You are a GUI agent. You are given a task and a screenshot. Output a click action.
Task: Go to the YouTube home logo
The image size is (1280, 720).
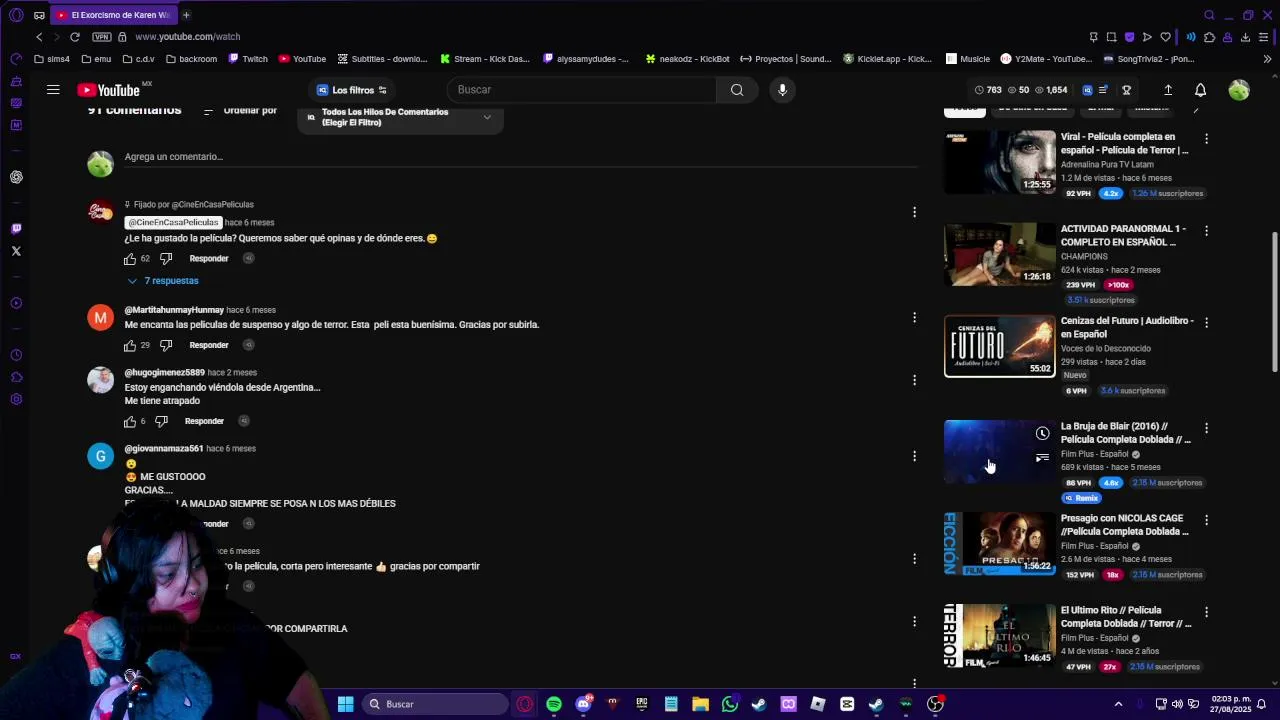click(x=108, y=90)
